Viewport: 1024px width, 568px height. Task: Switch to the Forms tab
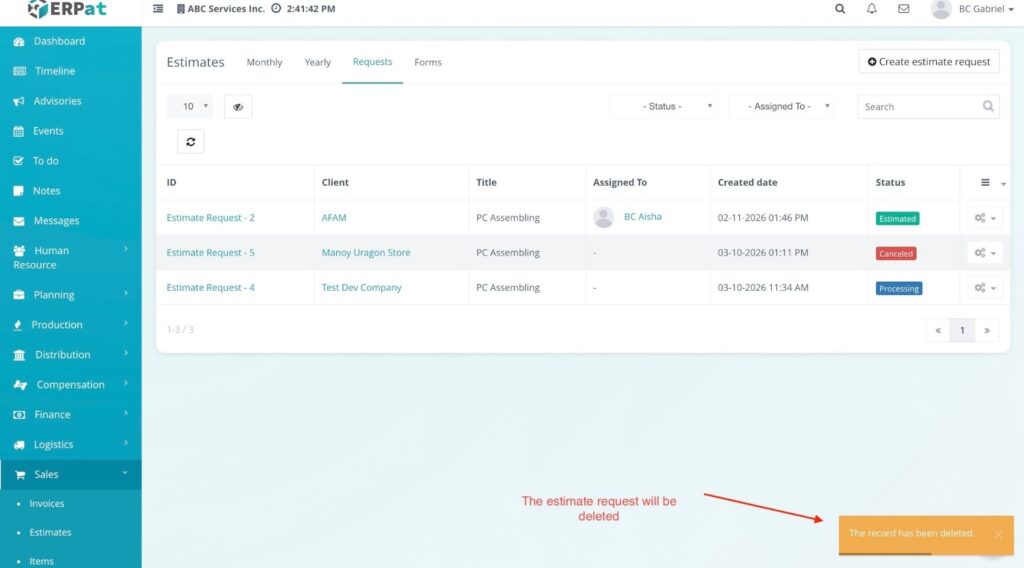[x=427, y=62]
